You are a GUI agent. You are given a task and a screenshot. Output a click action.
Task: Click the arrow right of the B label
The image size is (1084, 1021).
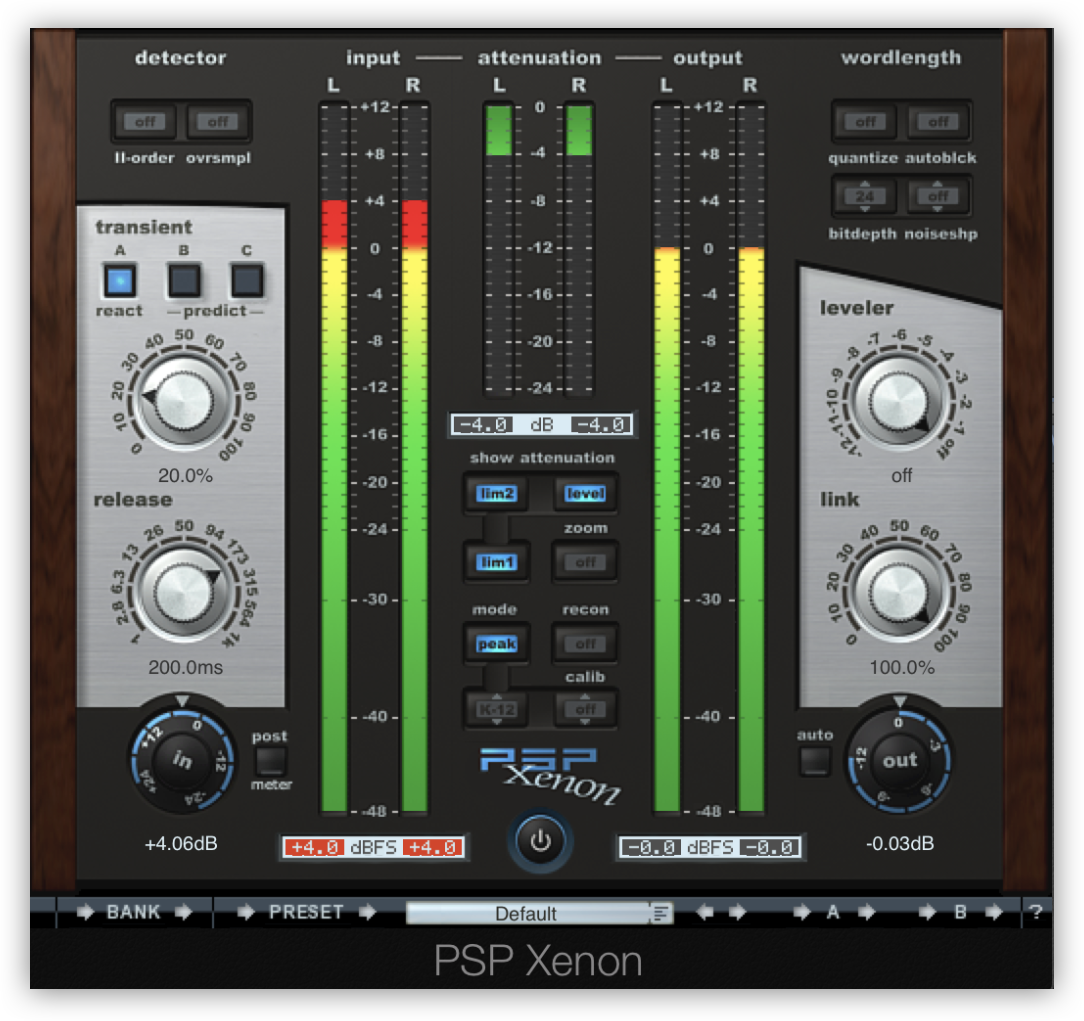click(x=994, y=912)
